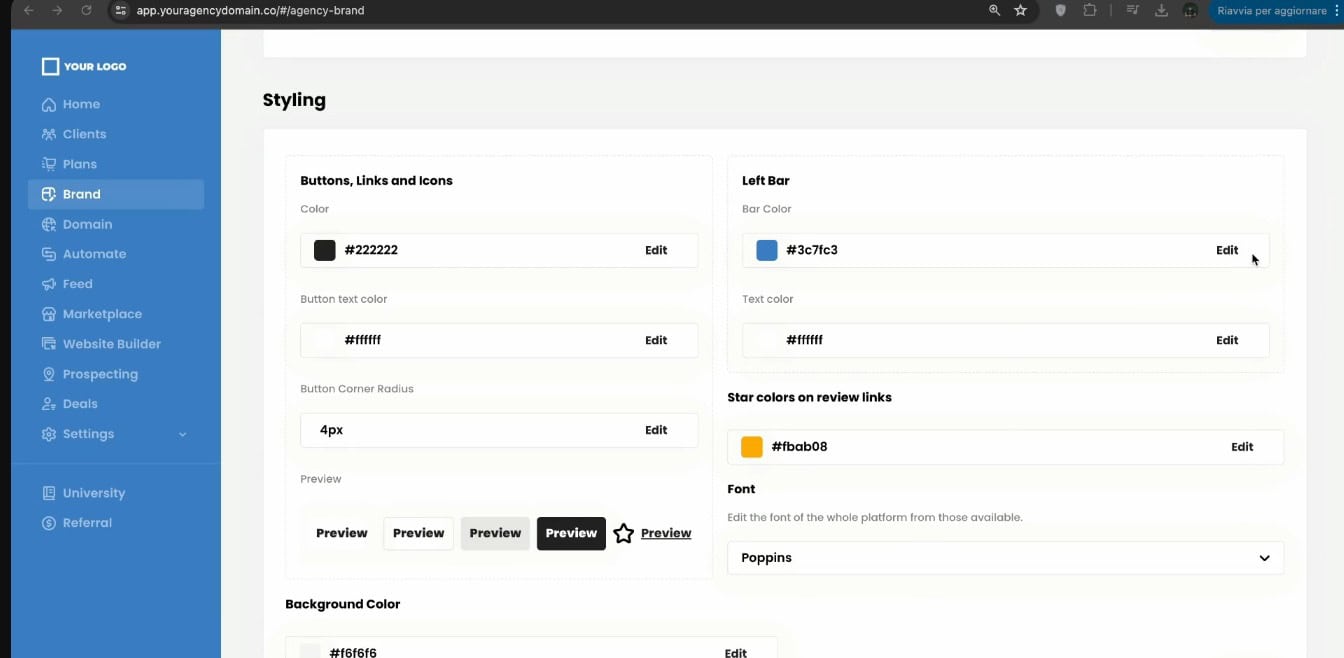The height and width of the screenshot is (658, 1344).
Task: Open the University sidebar item
Action: click(94, 493)
